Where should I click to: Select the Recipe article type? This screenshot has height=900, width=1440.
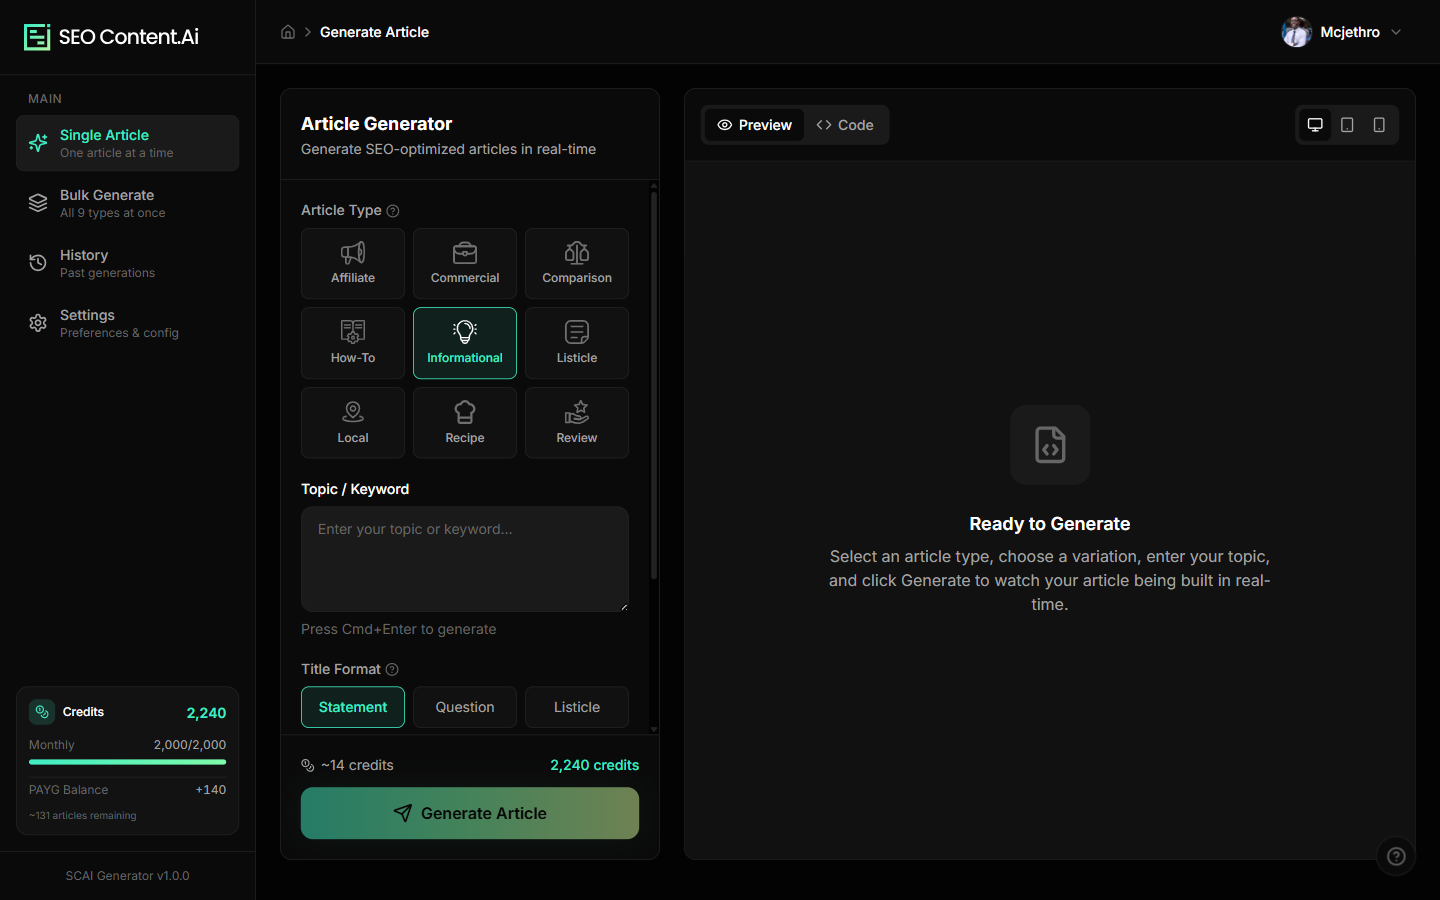(x=465, y=423)
